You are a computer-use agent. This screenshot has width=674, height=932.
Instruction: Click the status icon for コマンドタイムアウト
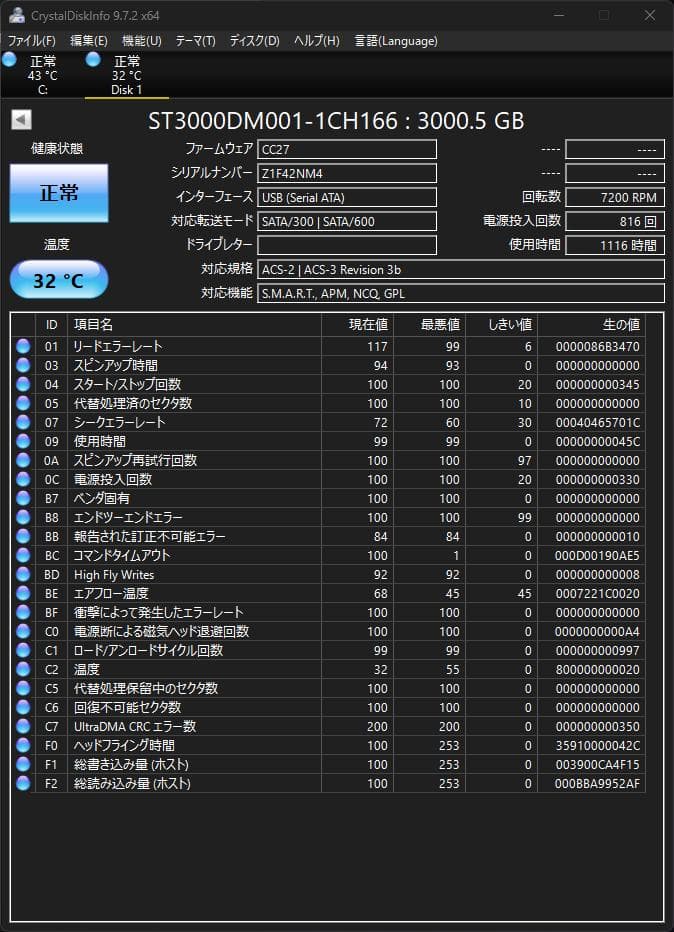point(23,555)
